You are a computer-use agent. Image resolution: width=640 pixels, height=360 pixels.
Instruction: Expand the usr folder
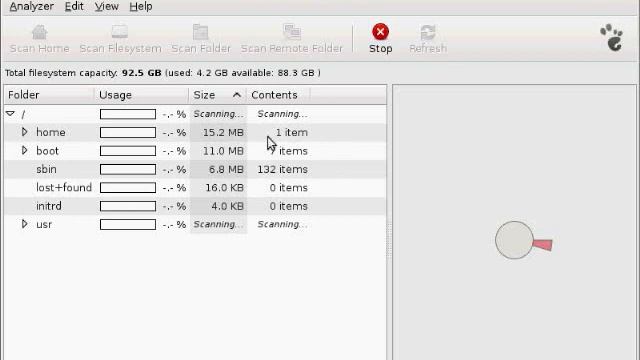(x=24, y=224)
